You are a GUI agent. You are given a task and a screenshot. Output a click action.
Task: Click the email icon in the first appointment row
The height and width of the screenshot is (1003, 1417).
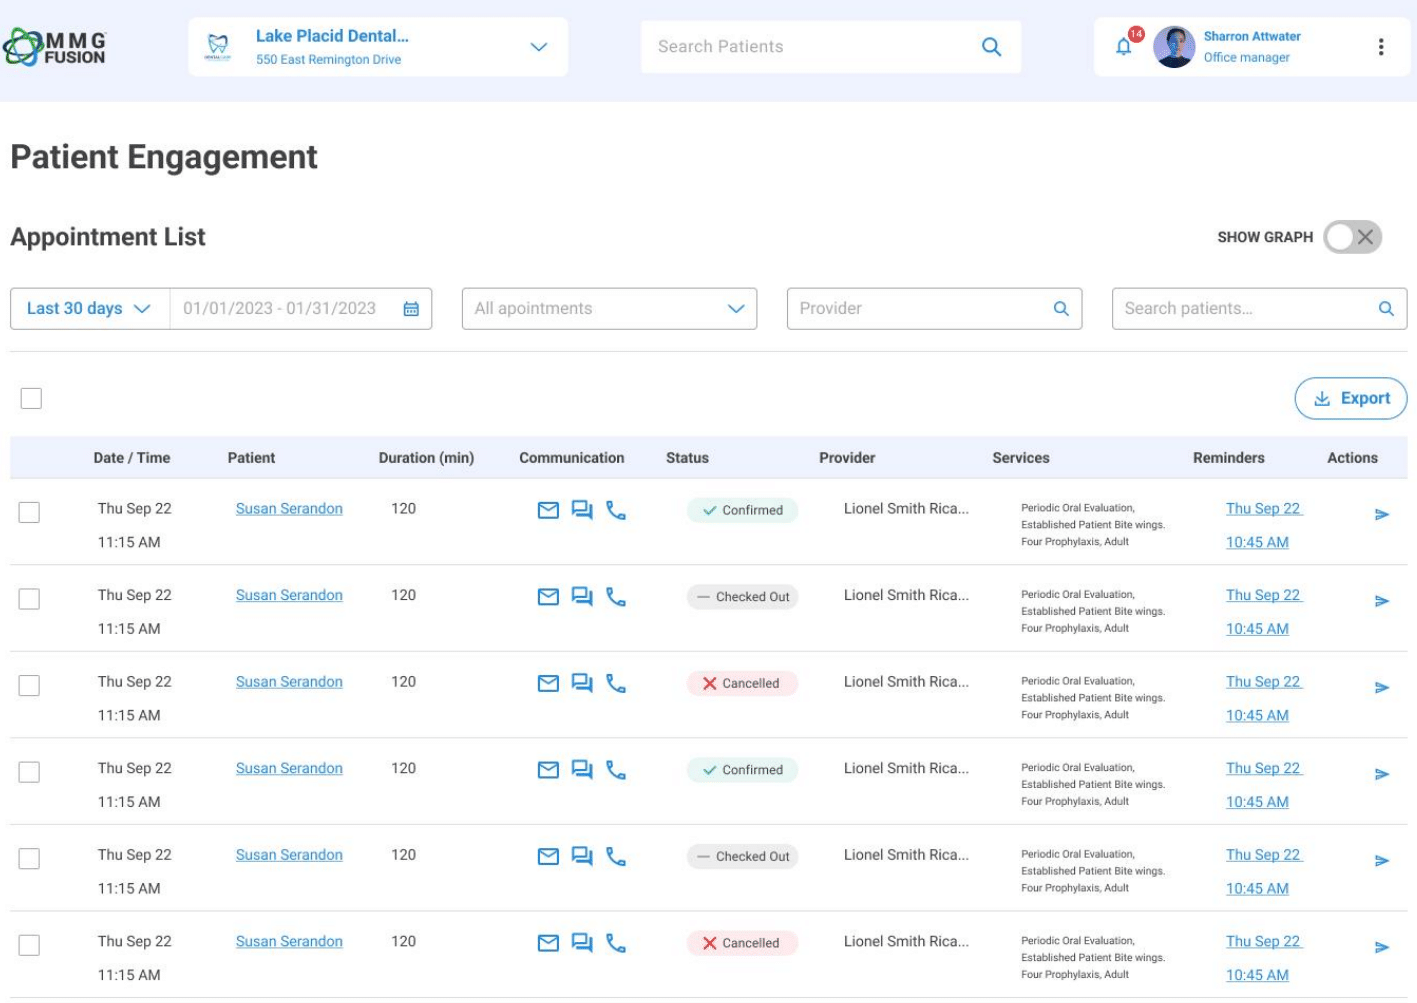[548, 511]
